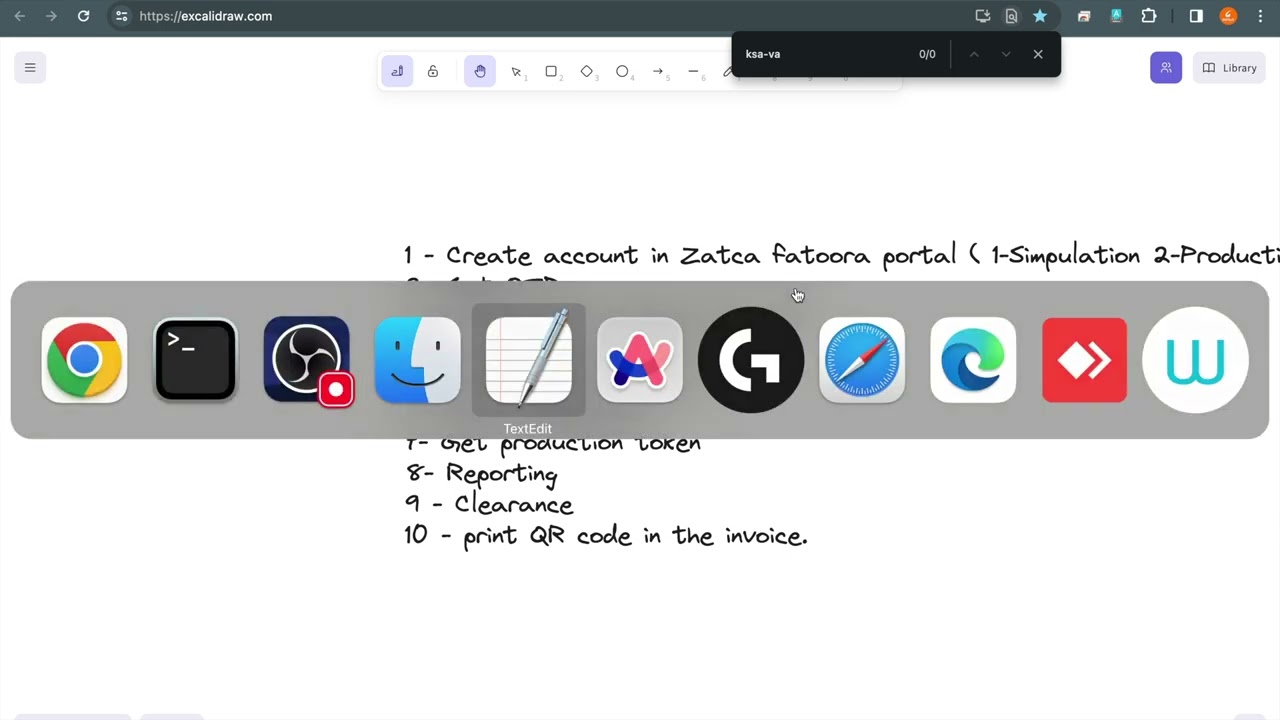
Task: Click the "9 - Clearance" canvas text
Action: point(489,505)
